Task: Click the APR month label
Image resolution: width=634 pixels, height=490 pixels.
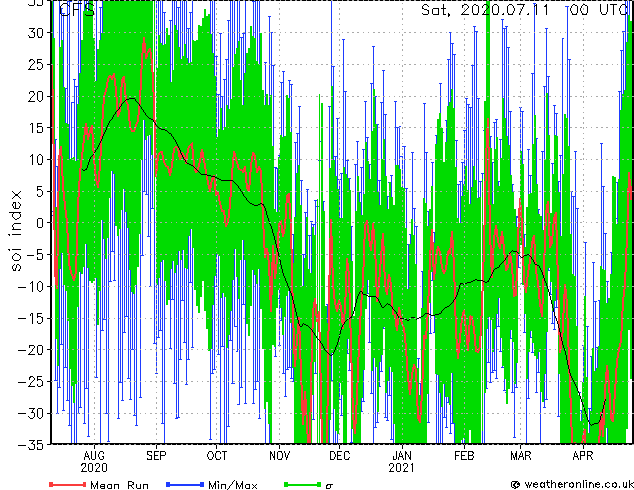Action: (x=583, y=456)
